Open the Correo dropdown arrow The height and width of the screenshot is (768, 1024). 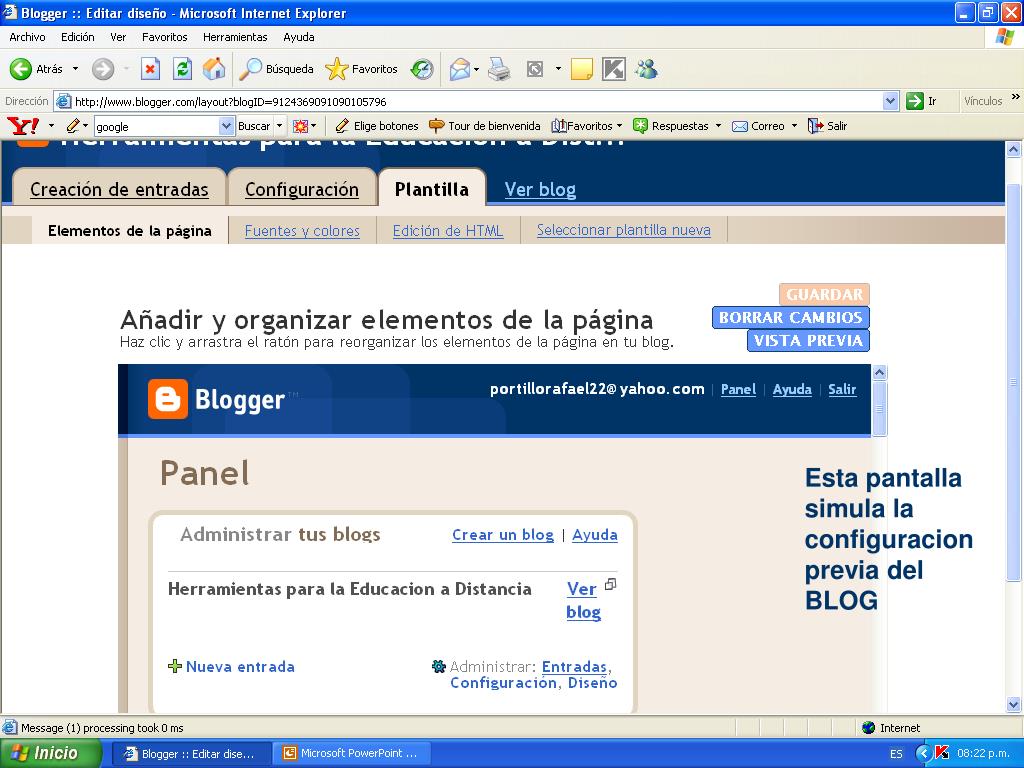pyautogui.click(x=794, y=126)
